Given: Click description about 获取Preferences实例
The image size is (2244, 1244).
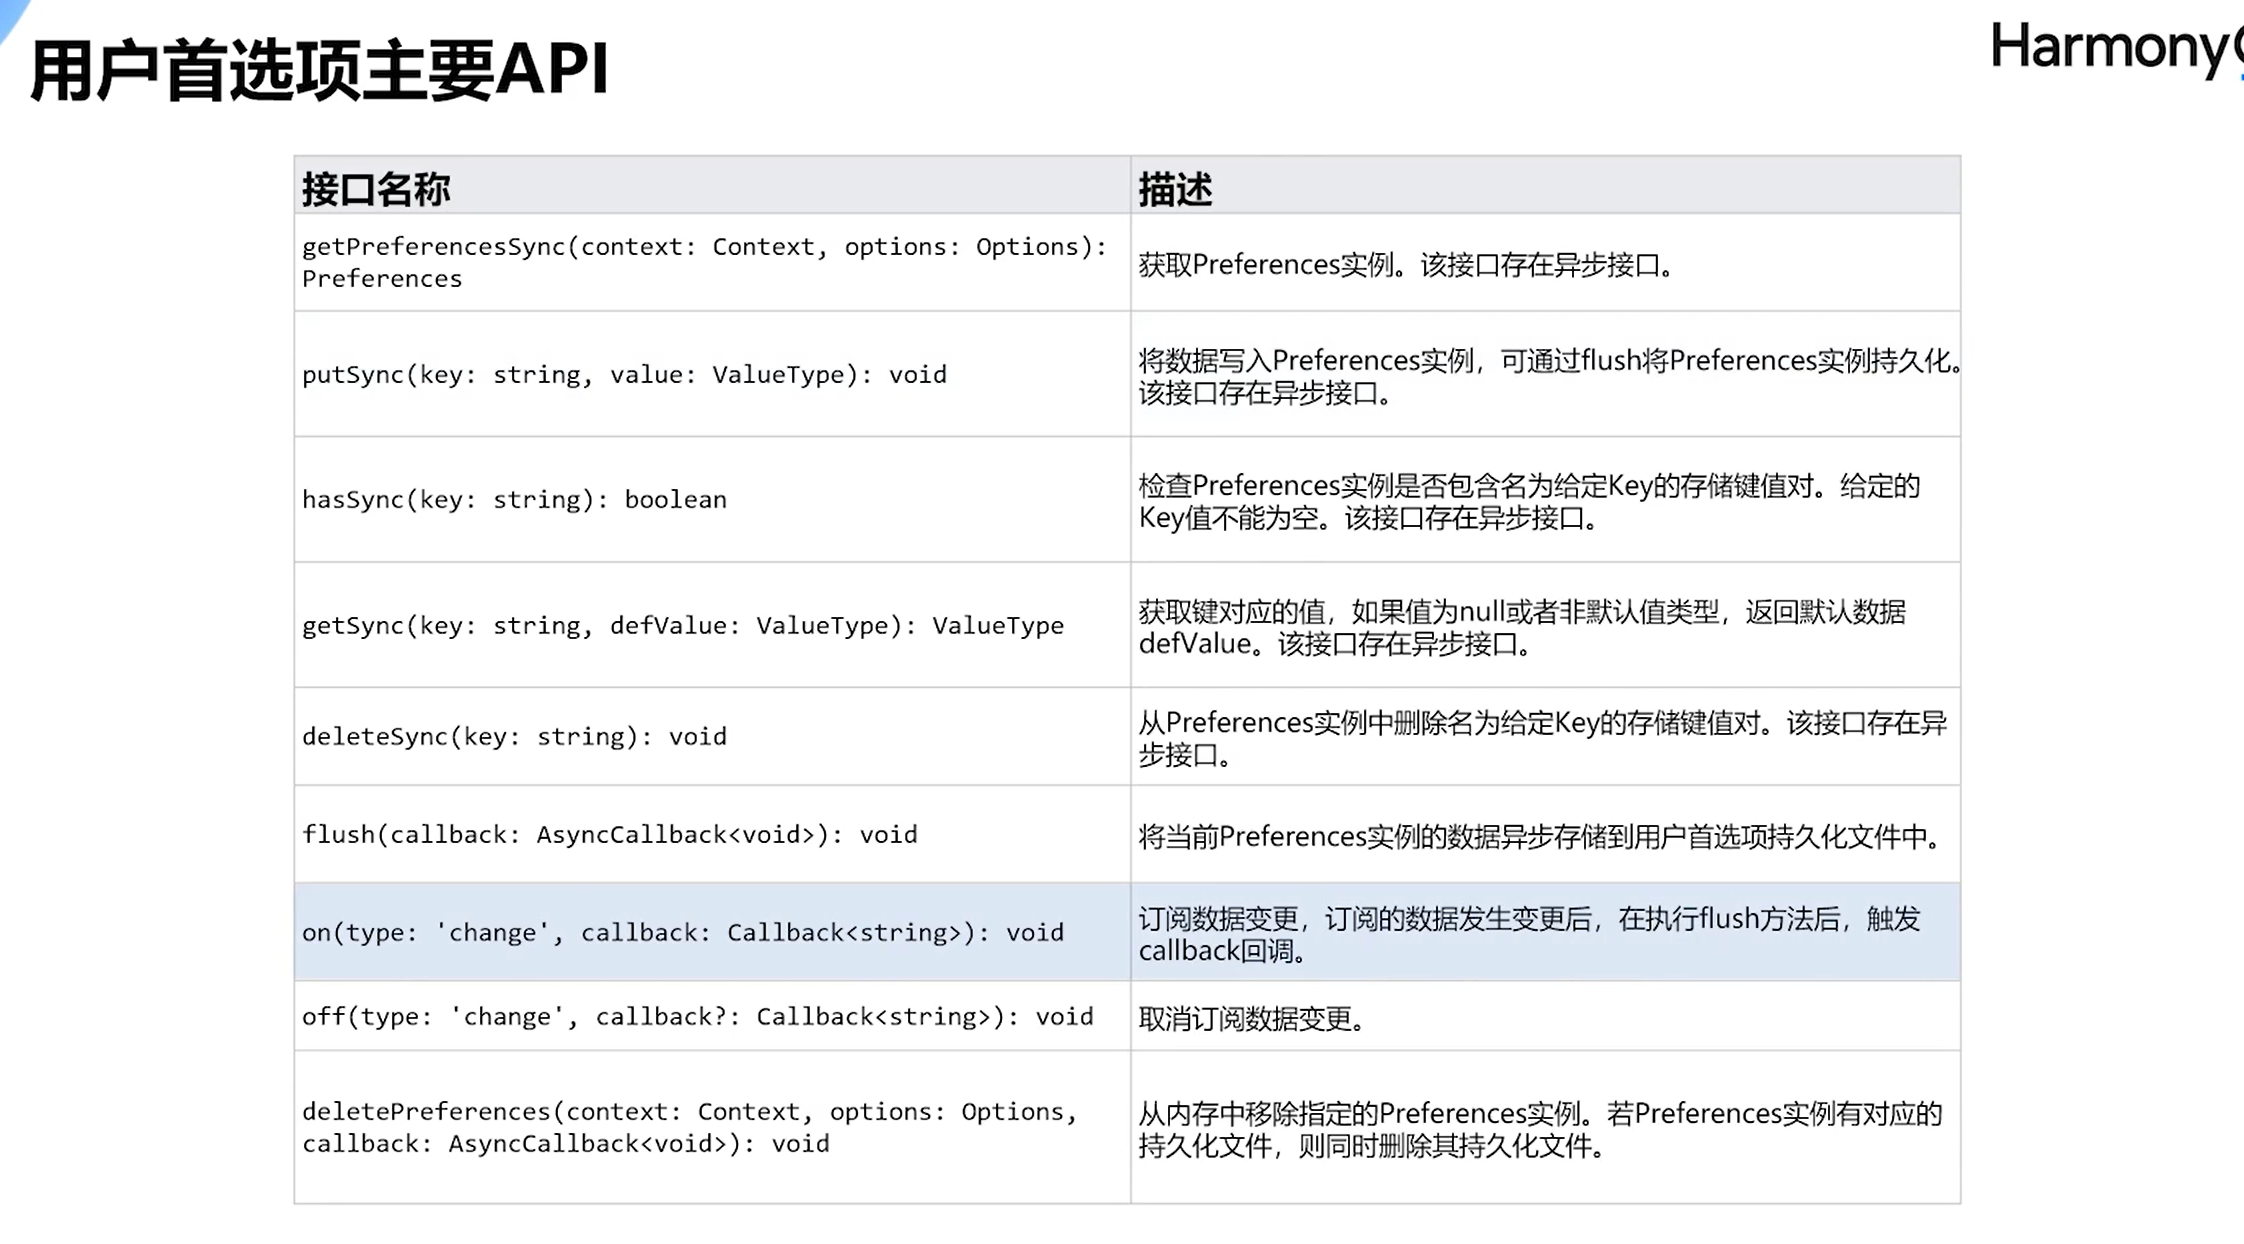Looking at the screenshot, I should [1405, 265].
